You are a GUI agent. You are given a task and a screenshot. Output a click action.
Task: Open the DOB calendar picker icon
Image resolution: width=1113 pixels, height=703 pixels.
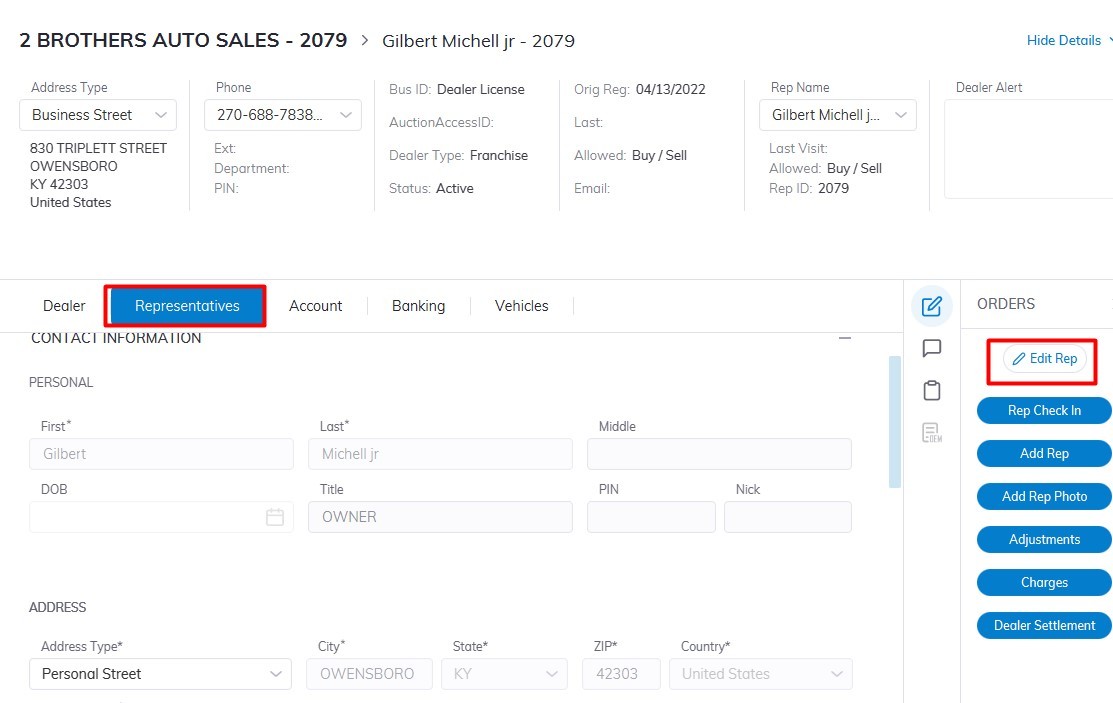coord(275,517)
